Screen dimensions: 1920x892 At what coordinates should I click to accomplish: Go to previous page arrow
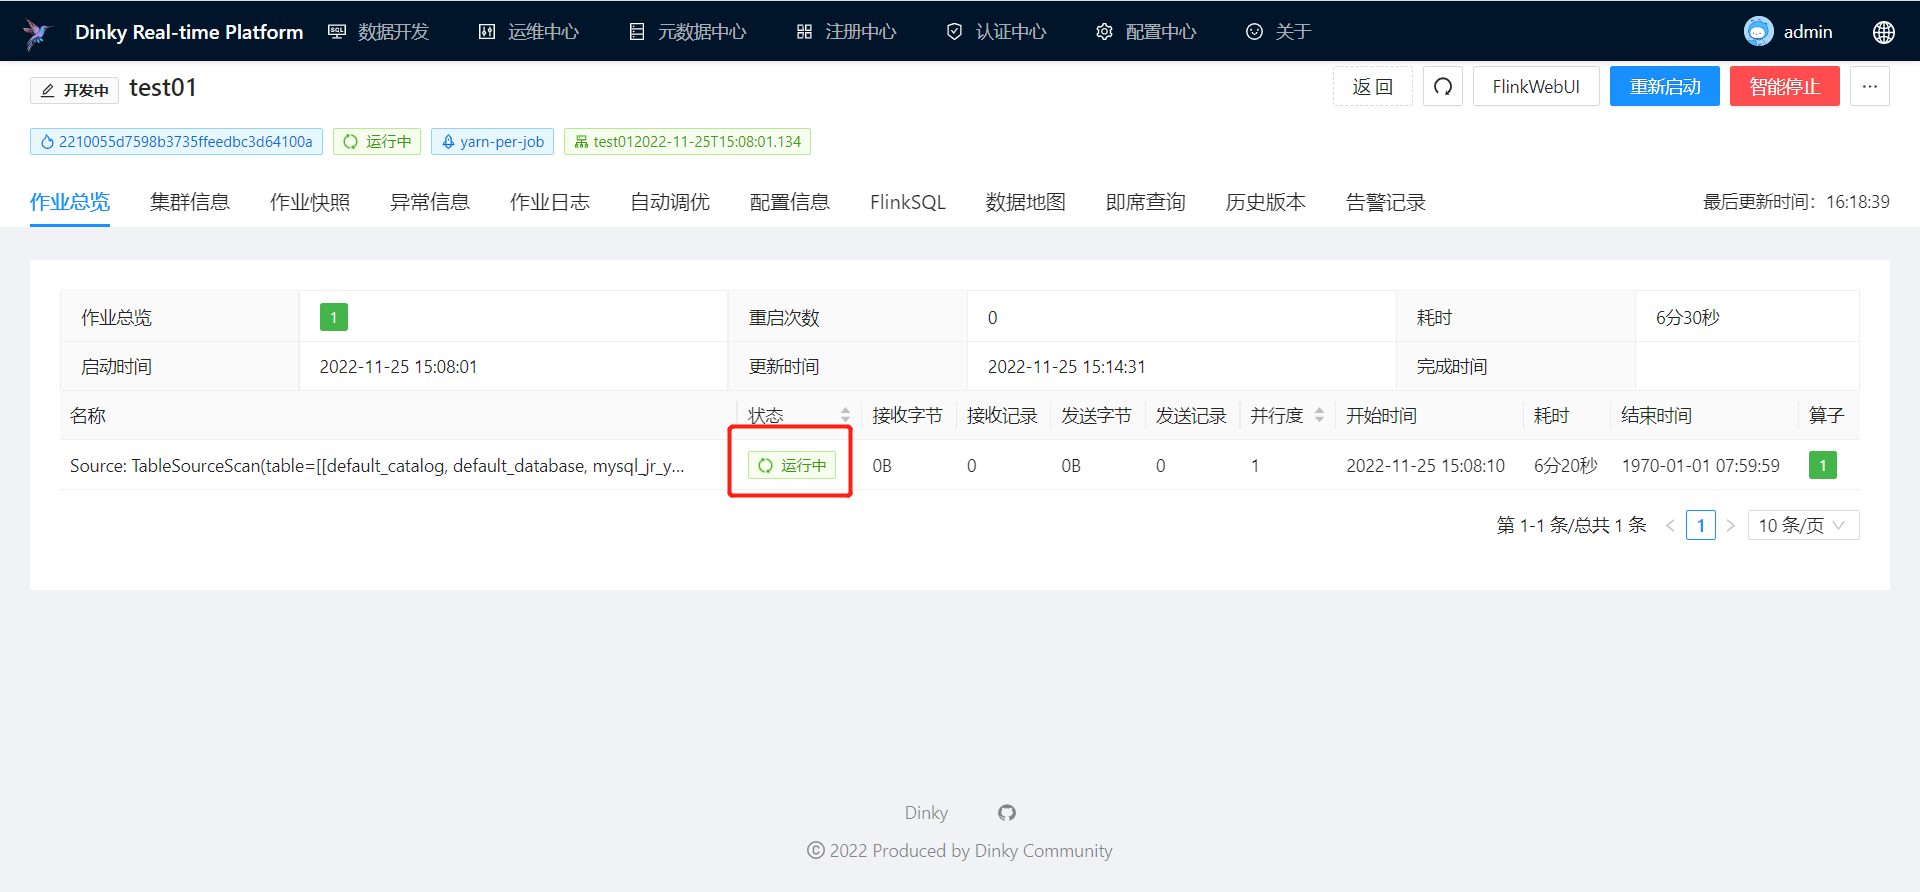point(1670,525)
